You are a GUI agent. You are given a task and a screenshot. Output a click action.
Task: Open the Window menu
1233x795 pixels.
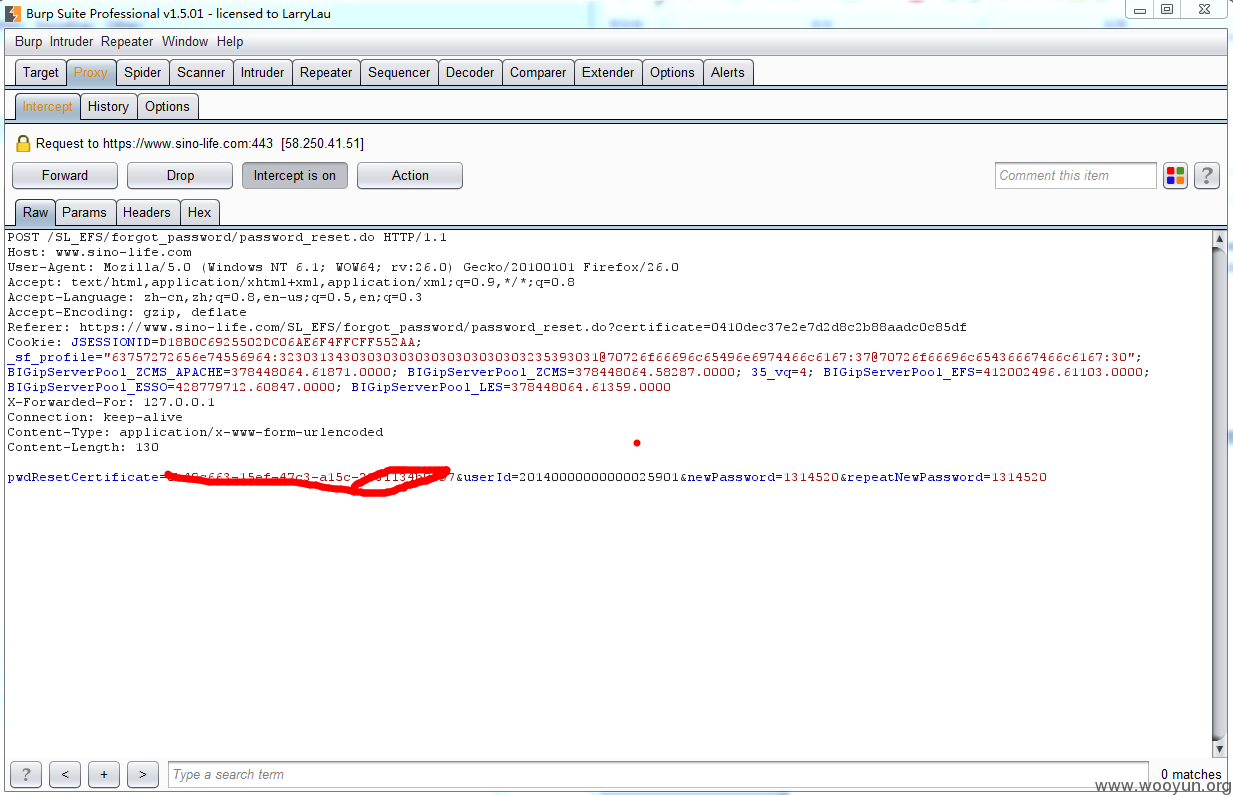tap(185, 42)
